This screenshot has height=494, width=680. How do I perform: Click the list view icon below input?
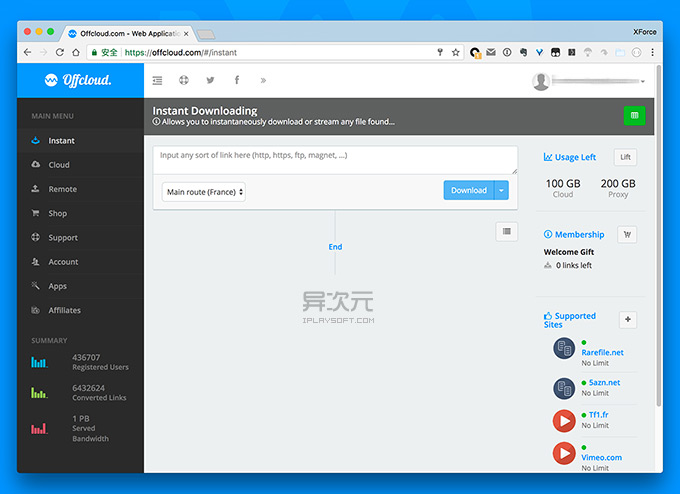point(507,231)
